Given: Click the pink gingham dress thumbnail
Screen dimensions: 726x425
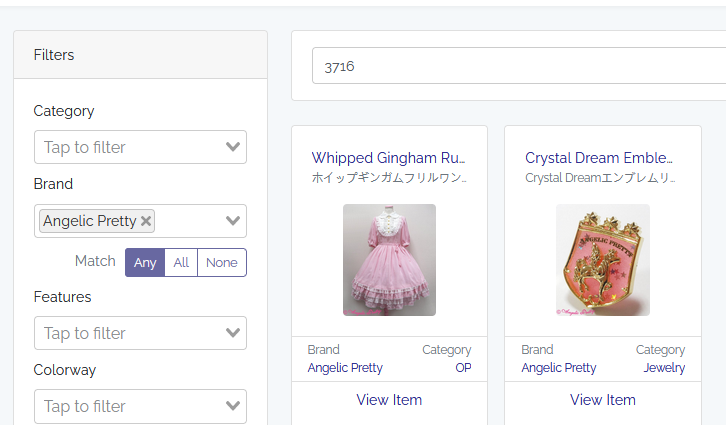Looking at the screenshot, I should point(389,260).
